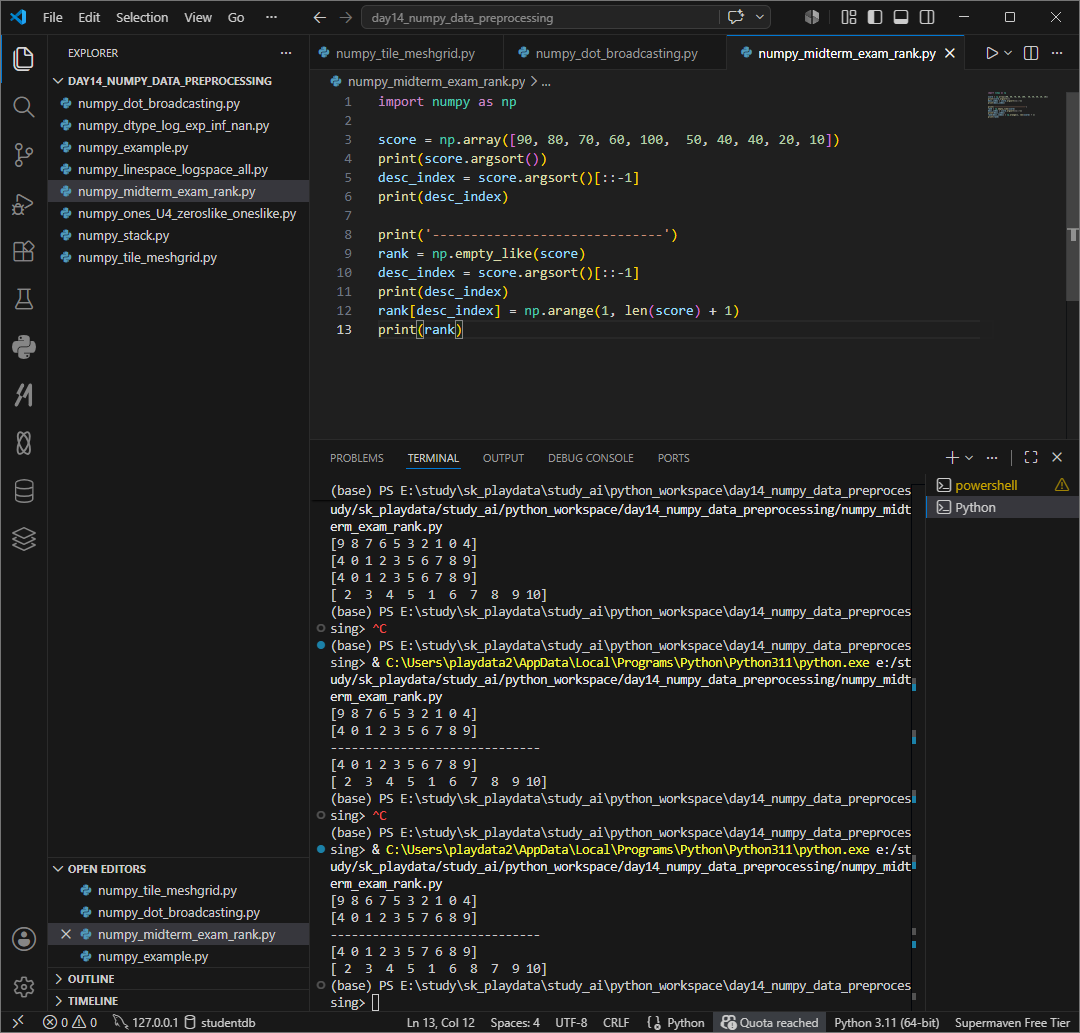Open the Python extension icon in activity bar
Viewport: 1080px width, 1033px height.
click(23, 347)
